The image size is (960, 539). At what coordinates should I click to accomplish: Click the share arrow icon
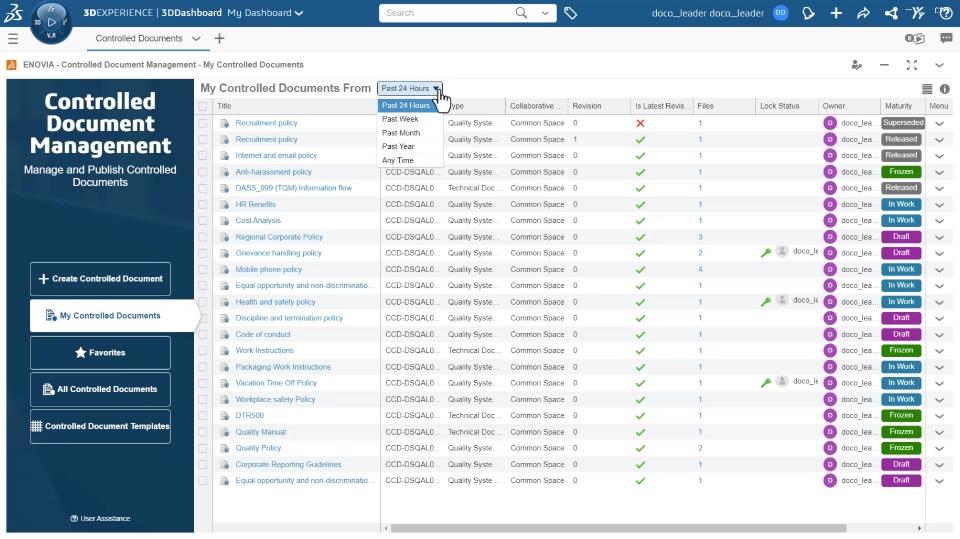[863, 13]
